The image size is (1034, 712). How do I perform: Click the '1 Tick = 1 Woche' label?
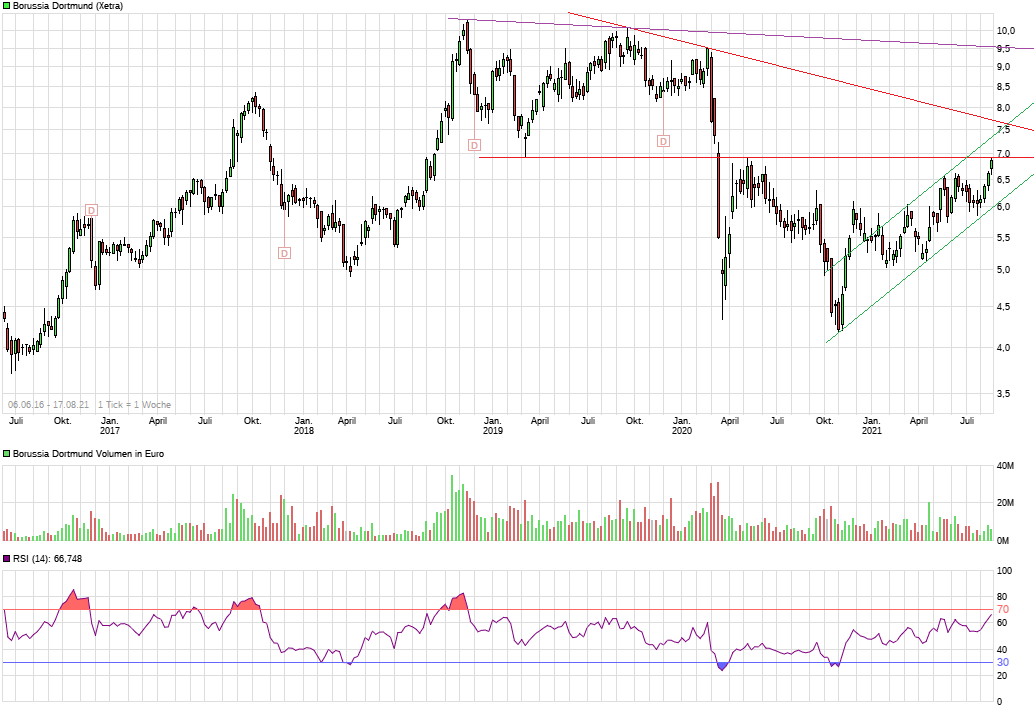click(135, 405)
